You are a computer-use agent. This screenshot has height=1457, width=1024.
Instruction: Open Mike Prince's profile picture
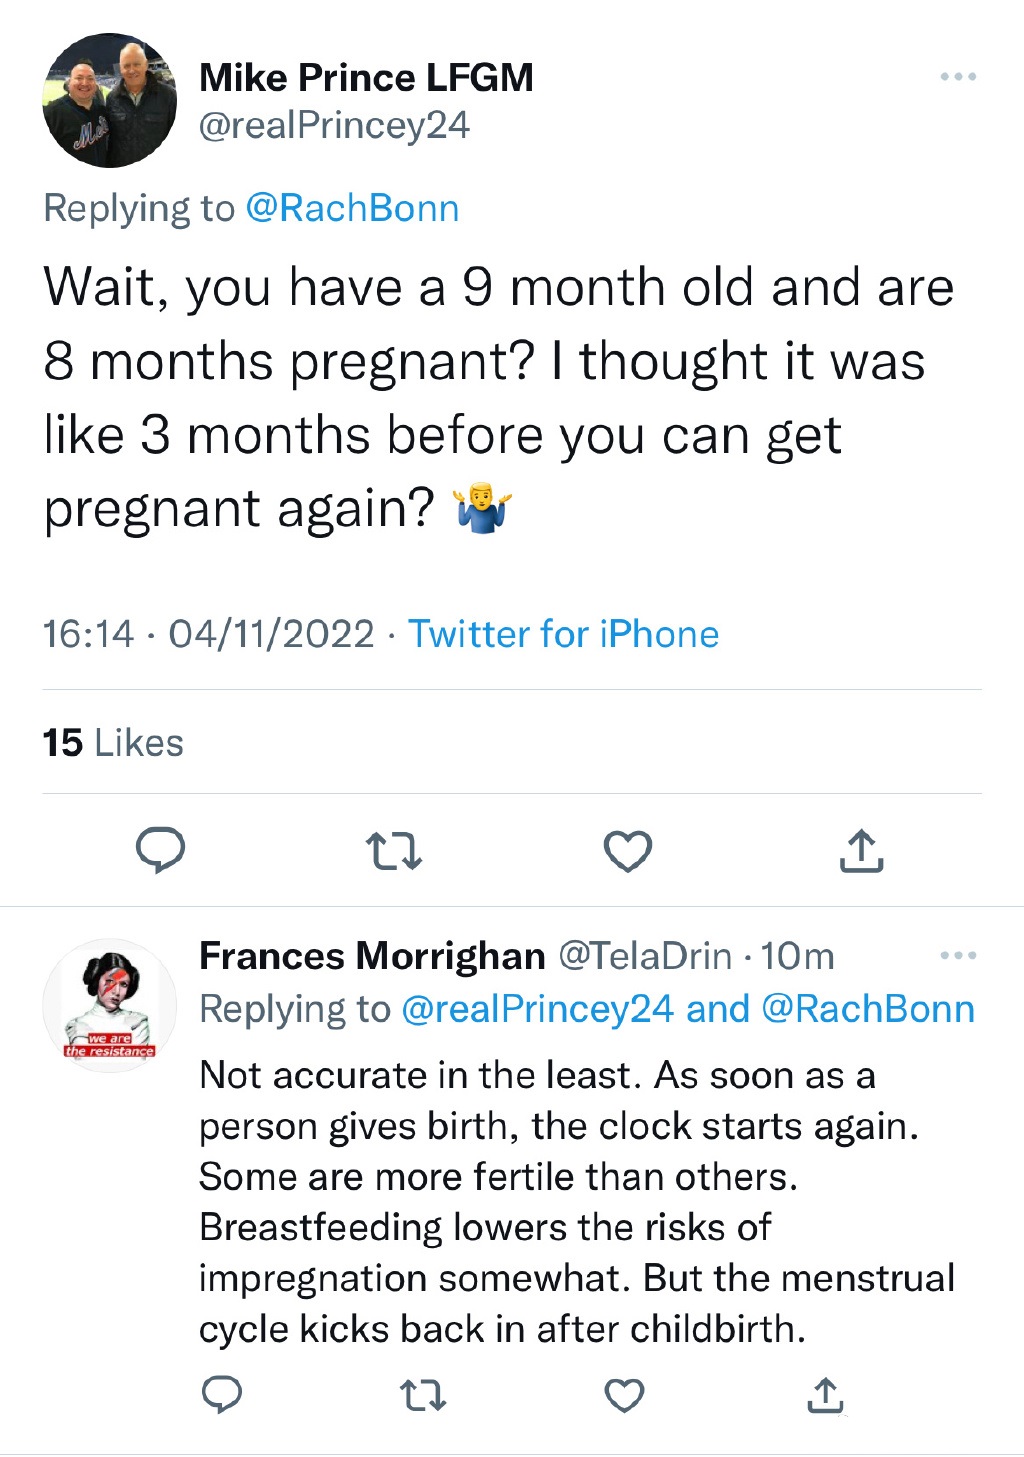(x=109, y=101)
